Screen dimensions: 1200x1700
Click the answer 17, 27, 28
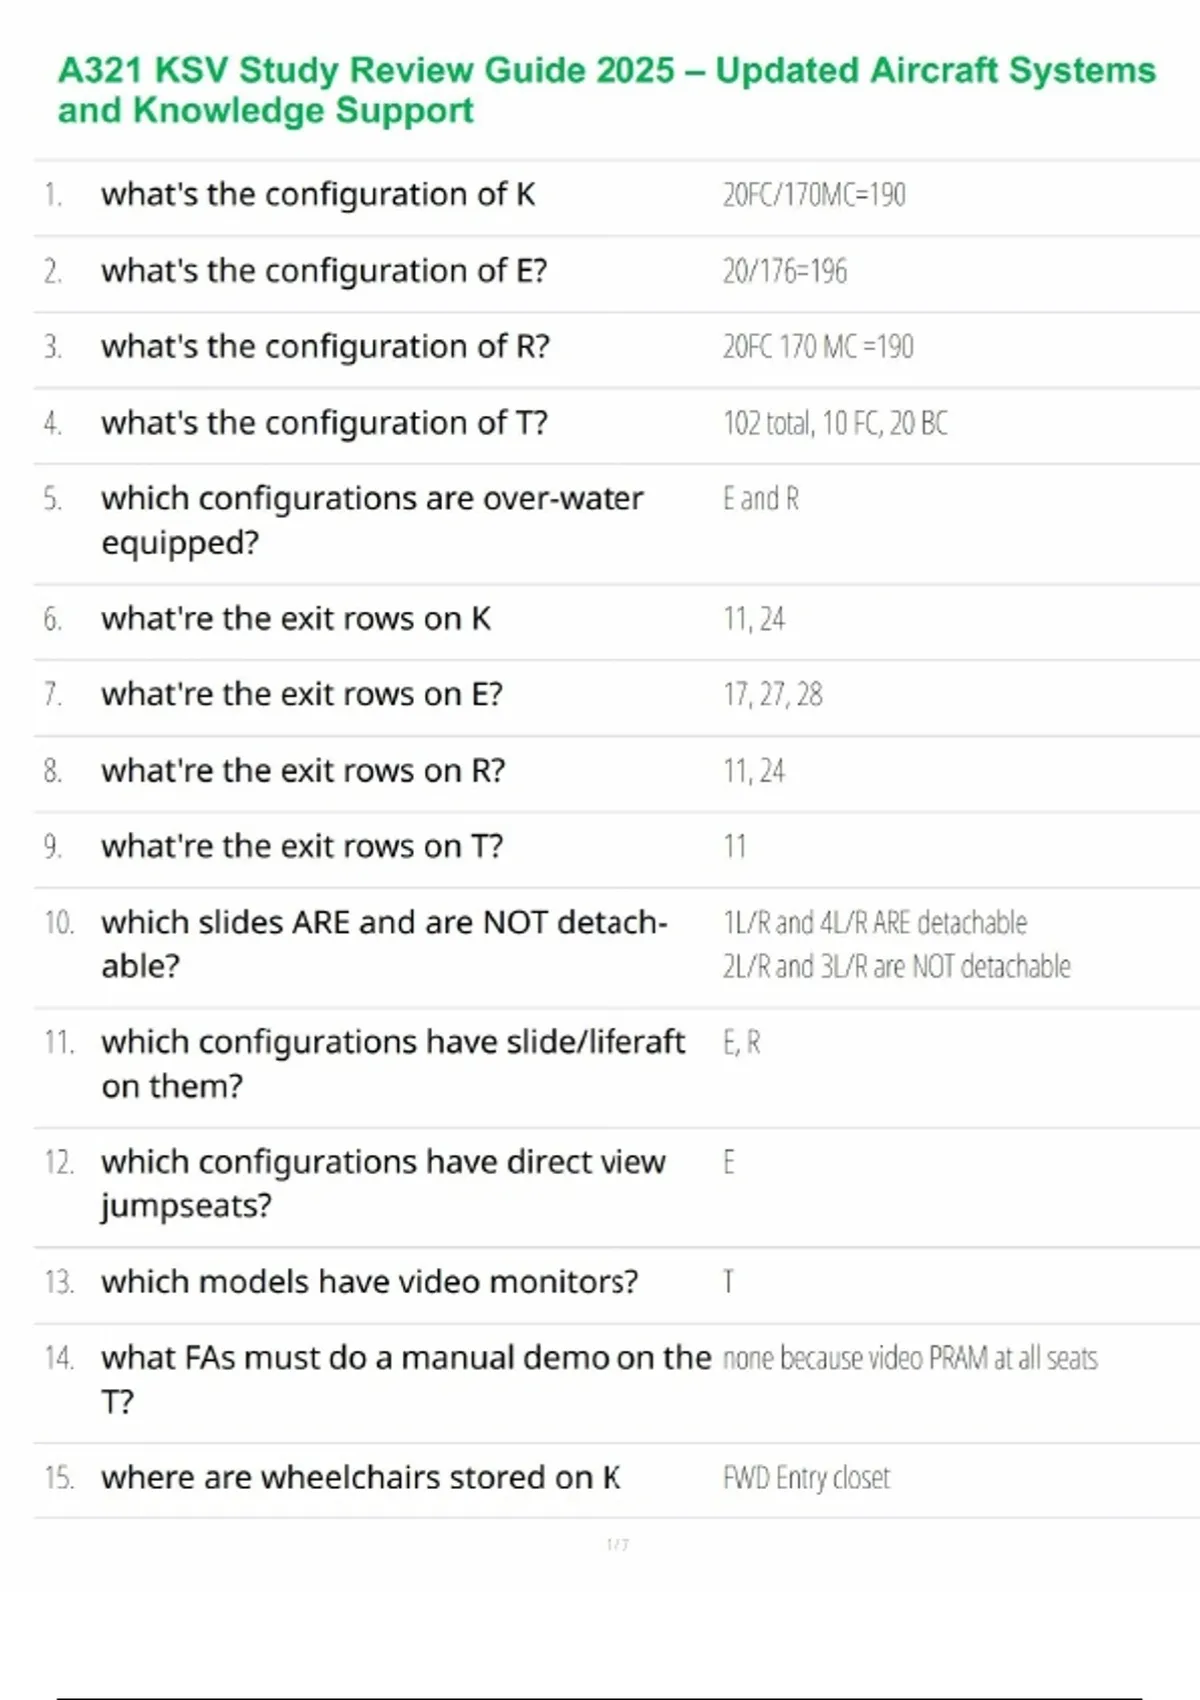pos(773,694)
